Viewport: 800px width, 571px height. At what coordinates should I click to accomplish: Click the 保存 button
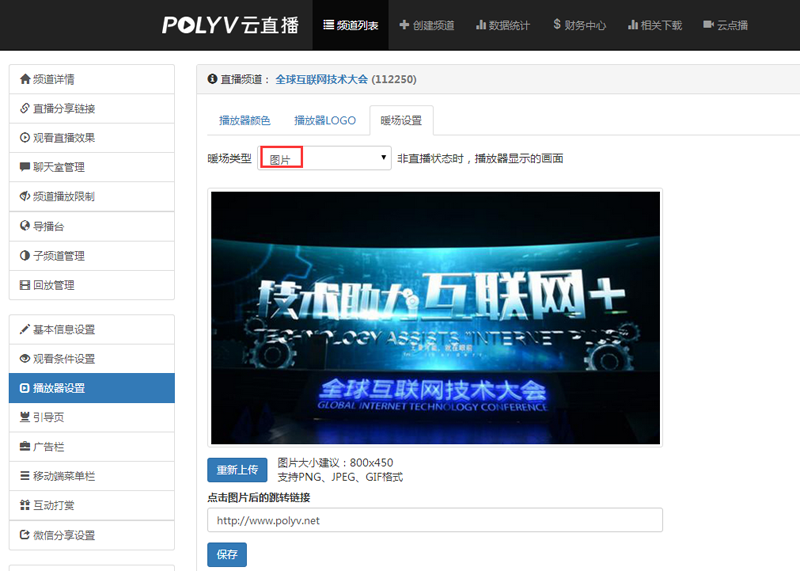(227, 555)
